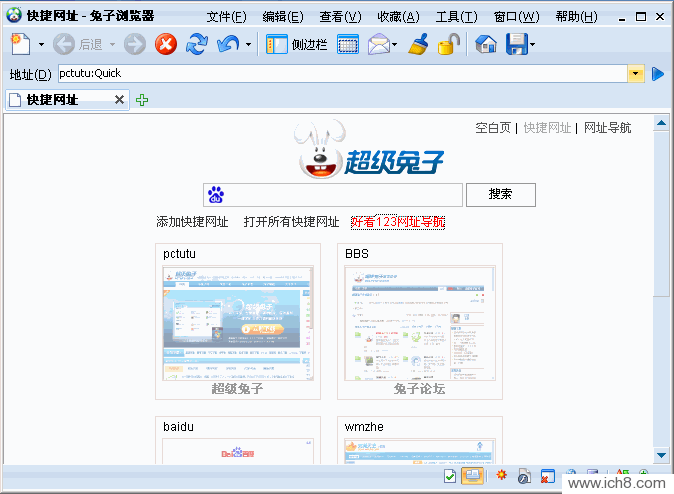Click the 空白页 link

(493, 128)
